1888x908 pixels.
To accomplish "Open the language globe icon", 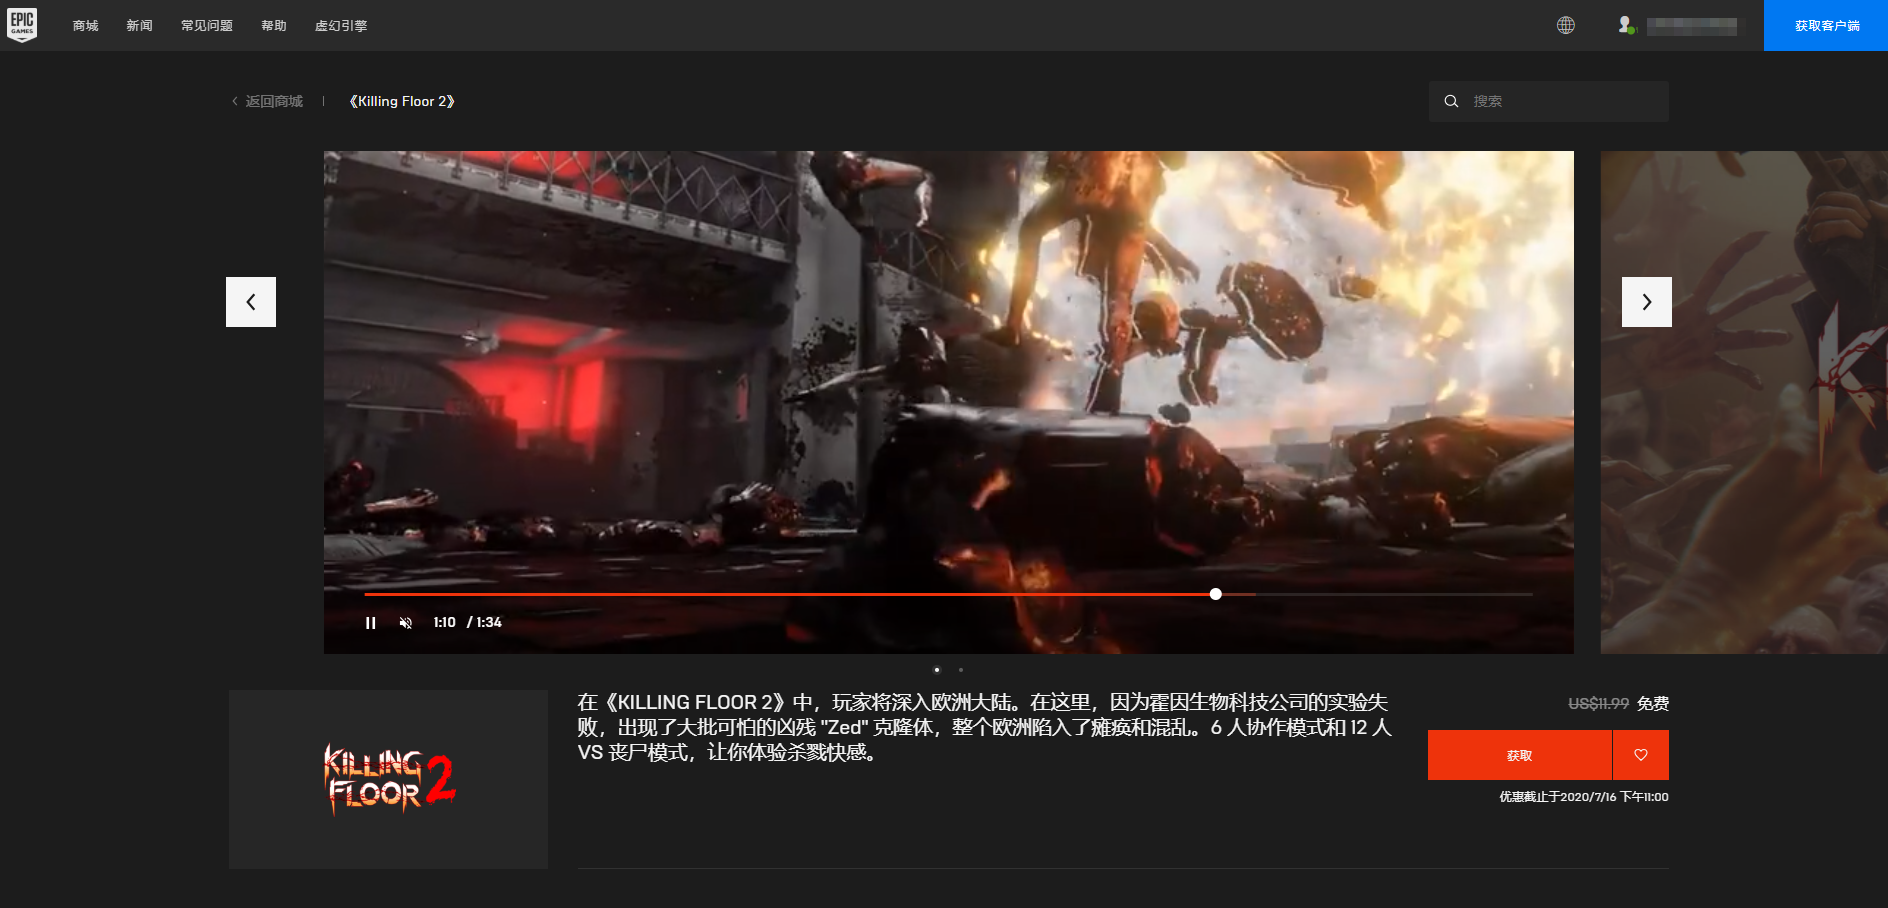I will tap(1566, 25).
